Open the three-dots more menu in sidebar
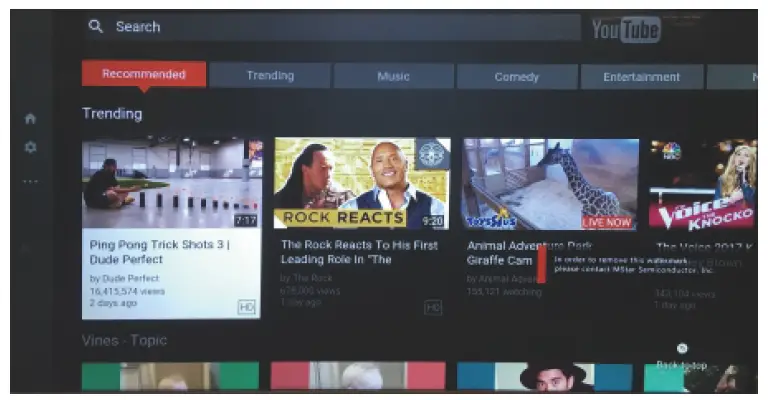This screenshot has width=768, height=400. 30,181
